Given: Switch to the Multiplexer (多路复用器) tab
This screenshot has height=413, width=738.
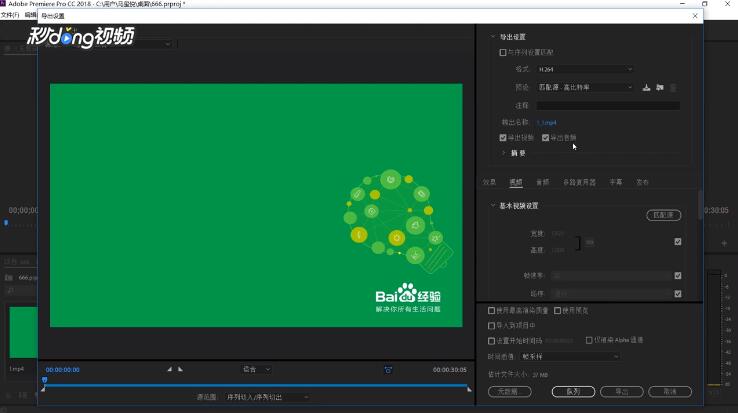Looking at the screenshot, I should point(579,182).
